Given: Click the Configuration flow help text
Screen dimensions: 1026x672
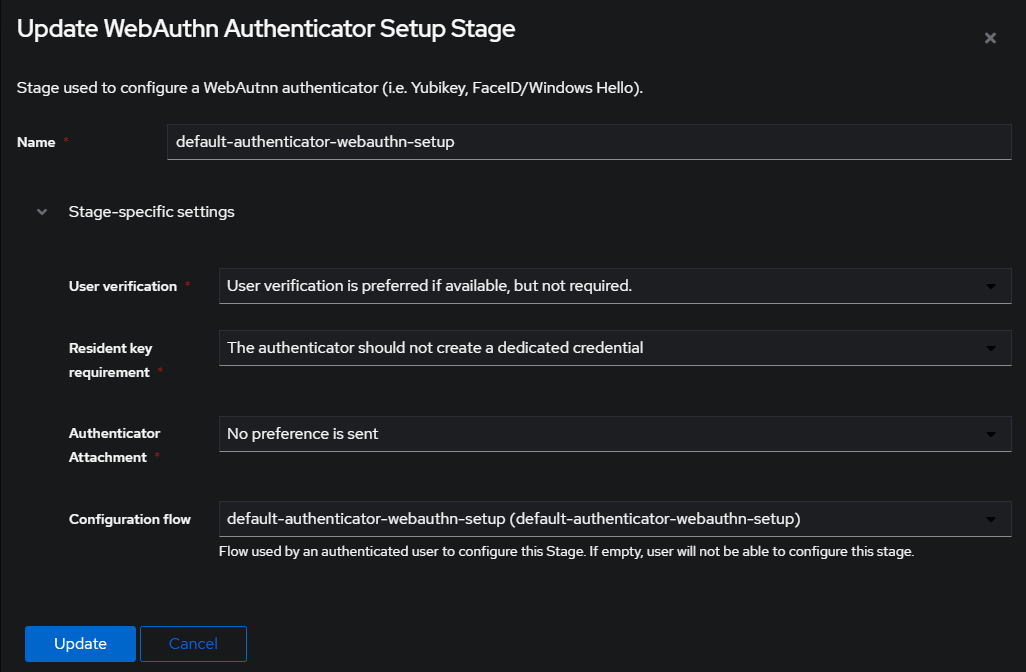Looking at the screenshot, I should tap(566, 551).
